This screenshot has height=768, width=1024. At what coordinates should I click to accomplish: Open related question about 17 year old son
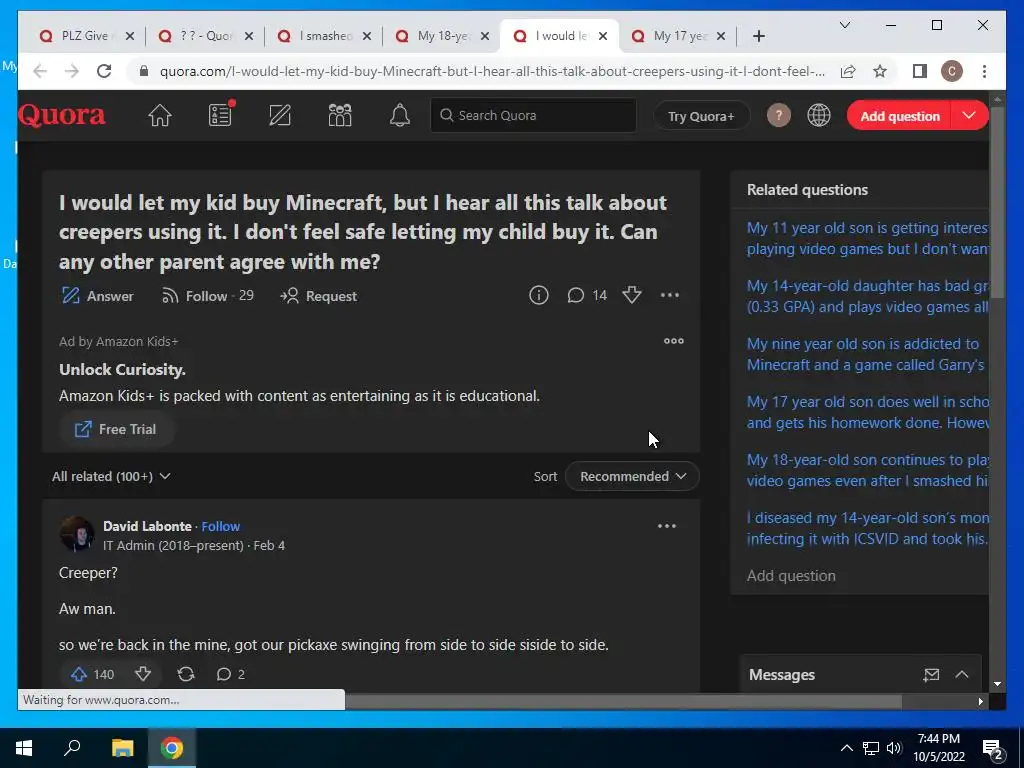[867, 412]
